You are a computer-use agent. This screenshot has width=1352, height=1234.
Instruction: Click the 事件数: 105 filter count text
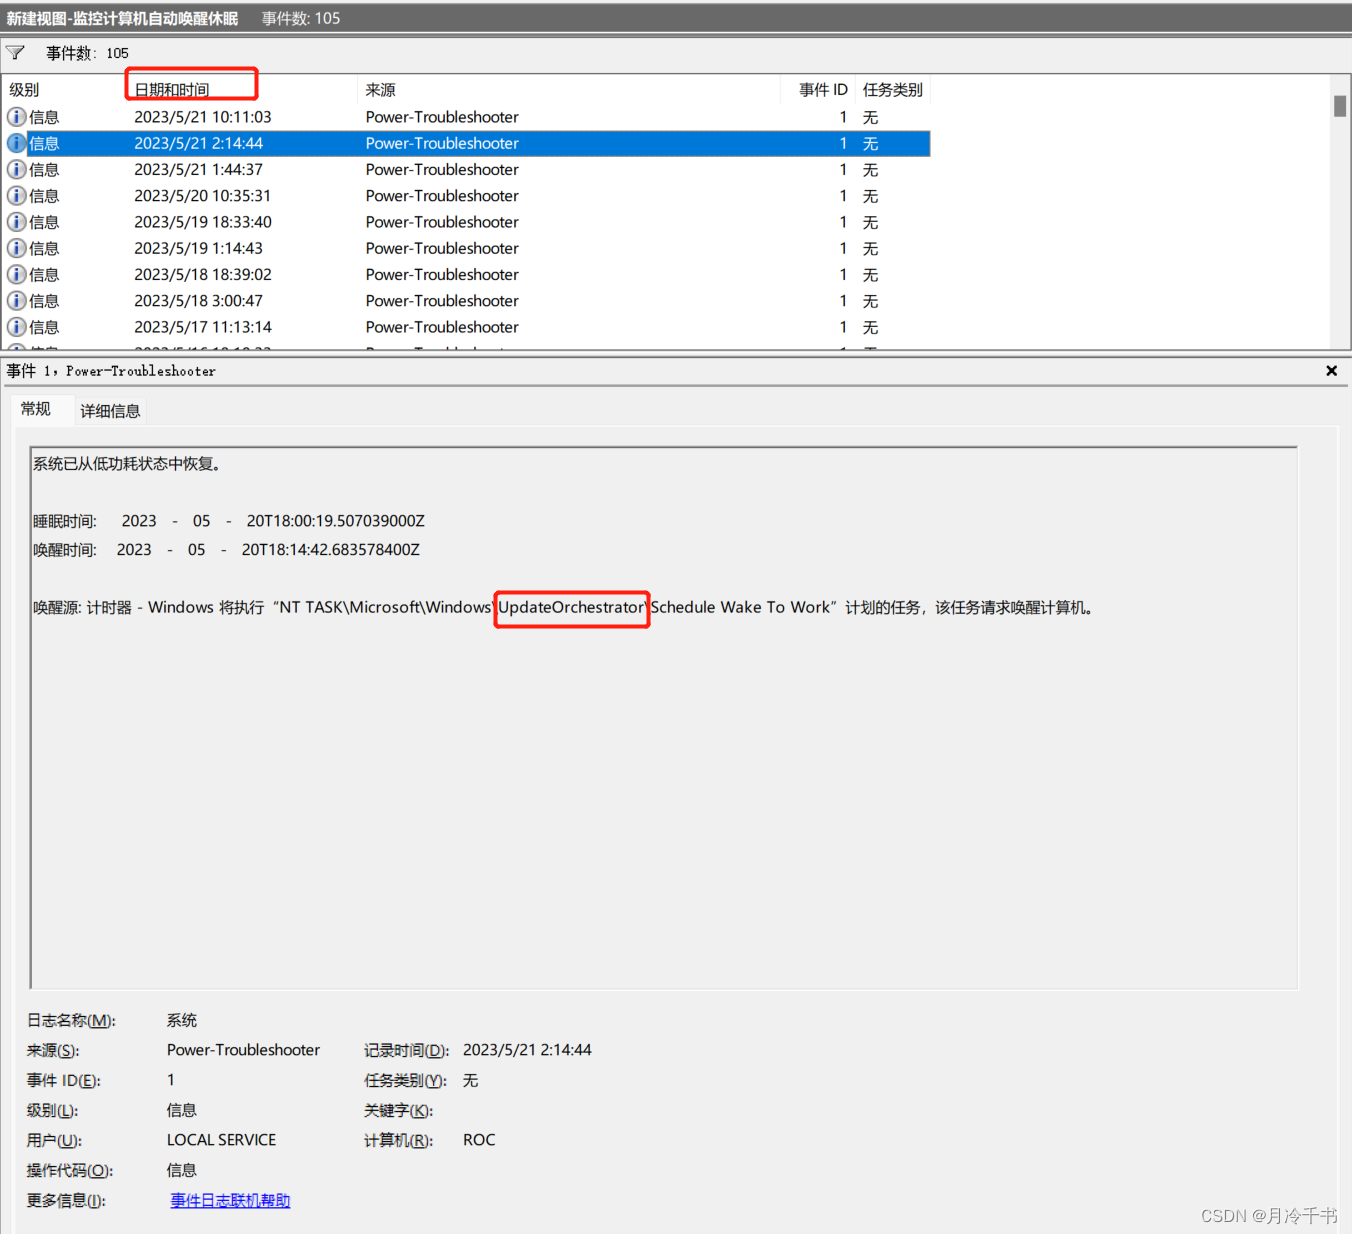pos(87,53)
